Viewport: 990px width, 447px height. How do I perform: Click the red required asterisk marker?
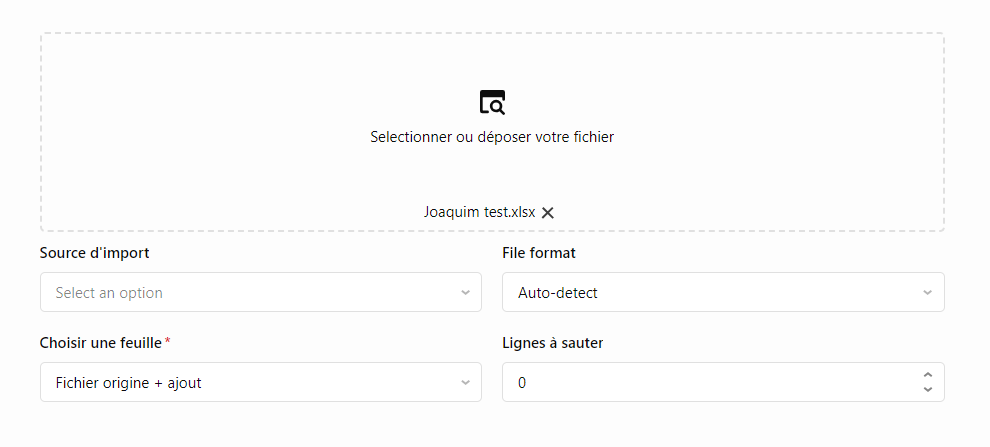168,342
